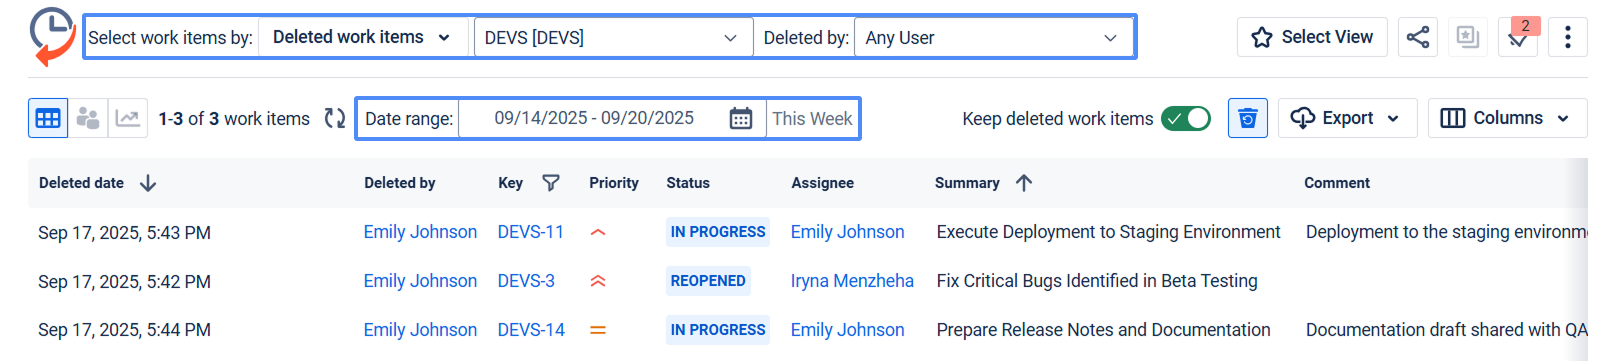Open the calendar picker icon

pyautogui.click(x=741, y=118)
